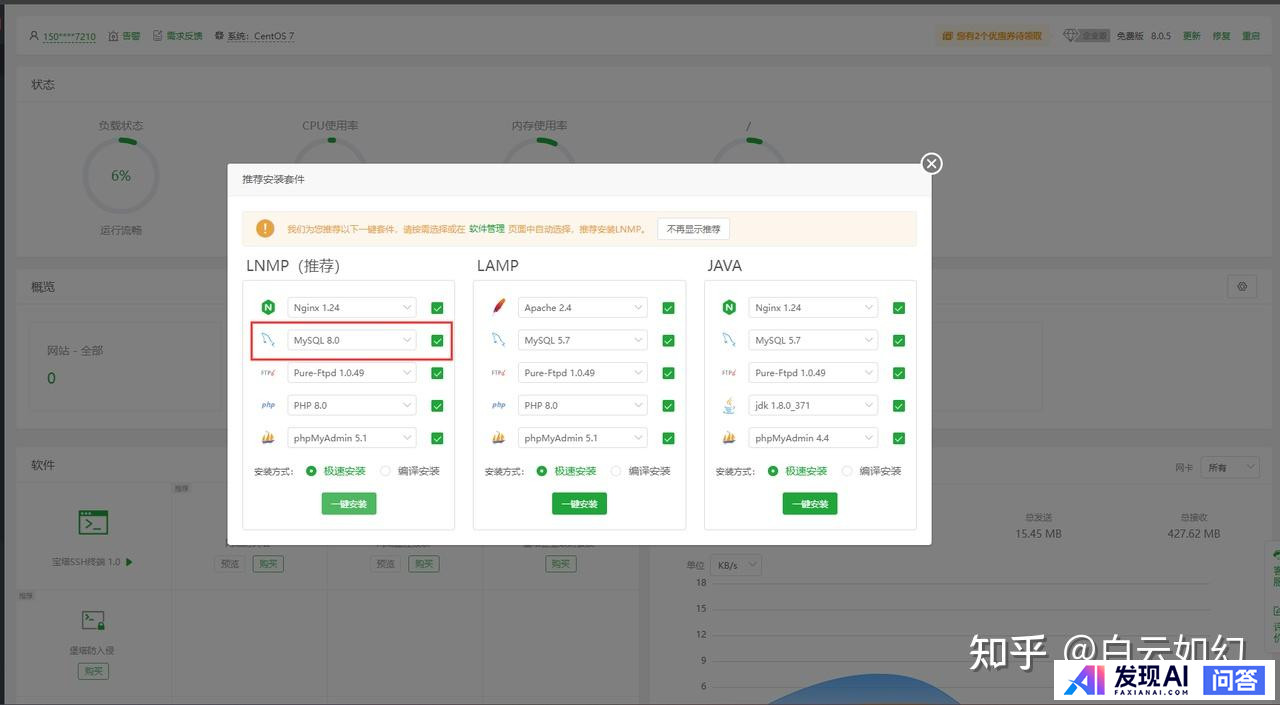Screen dimensions: 1280x705
Task: Click the orange warning icon in notice bar
Action: coord(265,229)
